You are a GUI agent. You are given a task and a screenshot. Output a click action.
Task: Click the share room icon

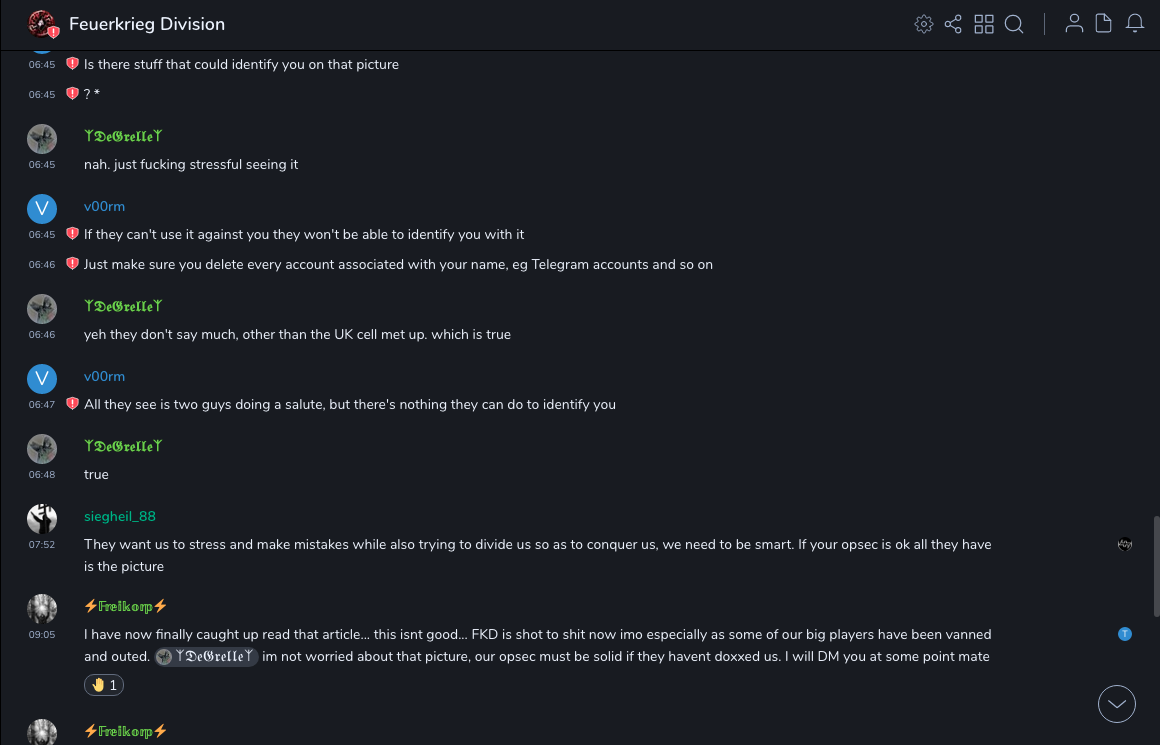click(x=953, y=24)
